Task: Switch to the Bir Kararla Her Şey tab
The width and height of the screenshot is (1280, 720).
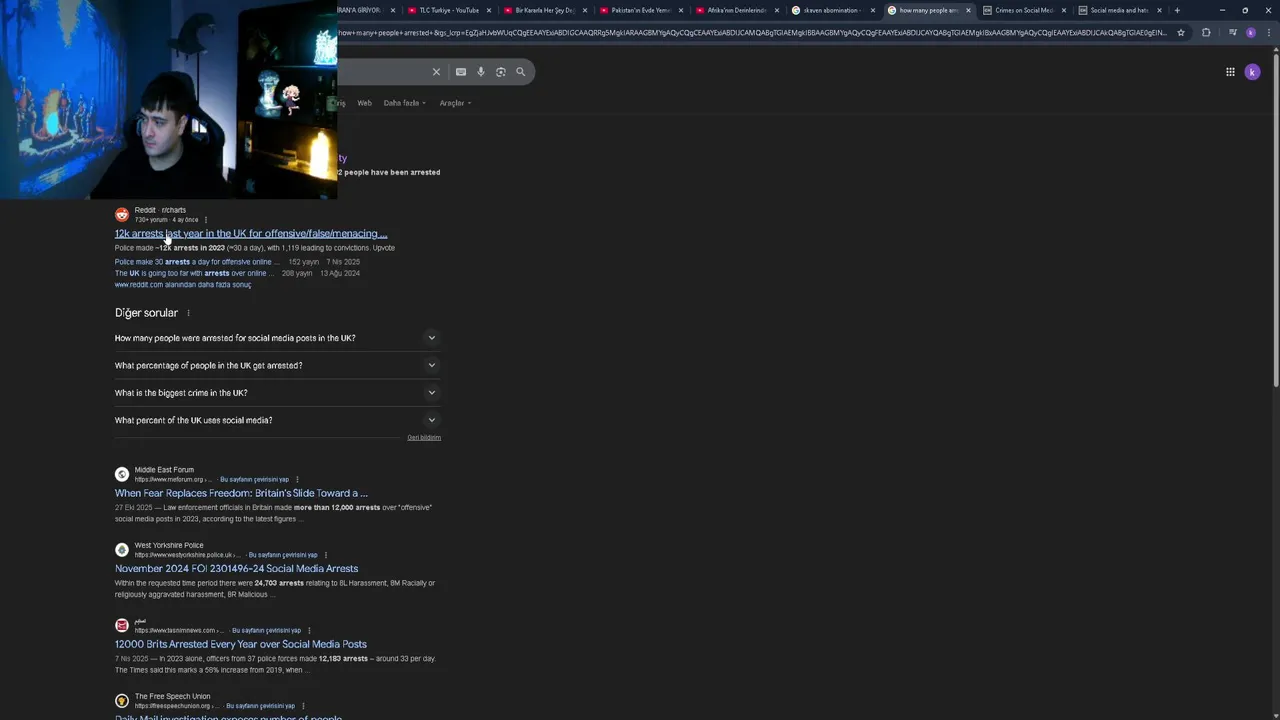Action: click(x=545, y=10)
